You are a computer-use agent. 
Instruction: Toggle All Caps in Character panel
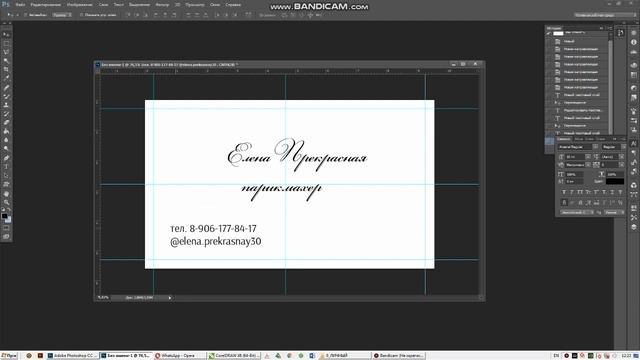click(x=580, y=192)
